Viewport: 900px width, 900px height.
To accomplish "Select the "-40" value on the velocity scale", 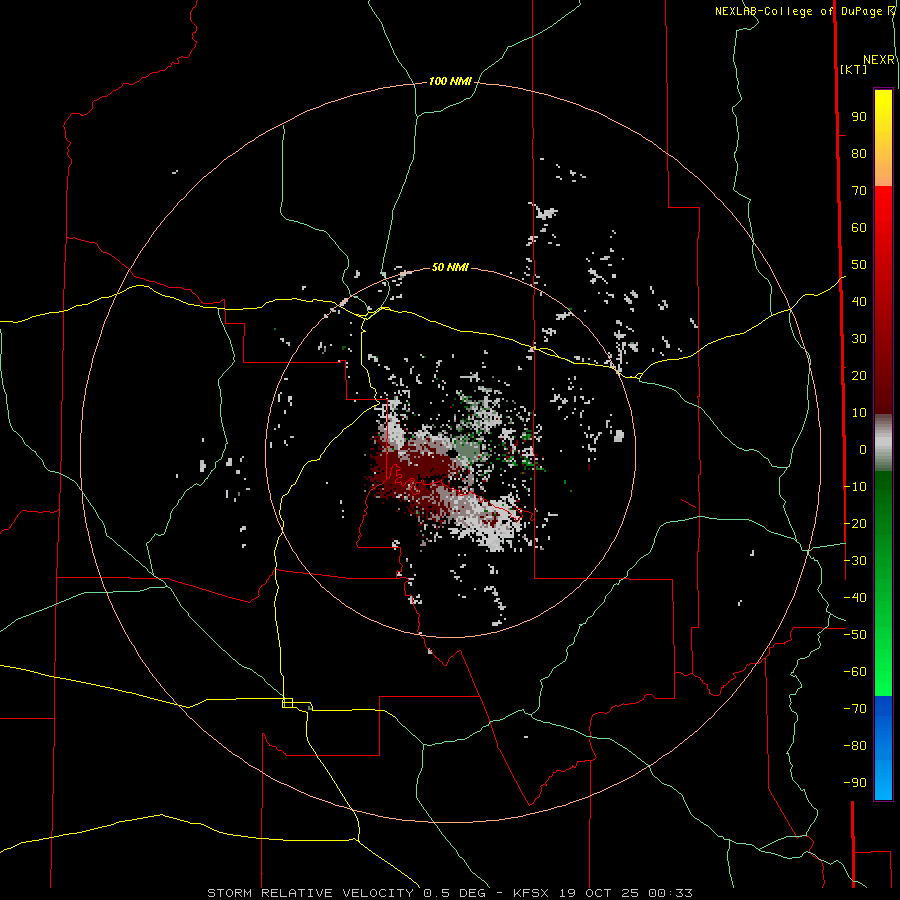I will click(x=855, y=598).
